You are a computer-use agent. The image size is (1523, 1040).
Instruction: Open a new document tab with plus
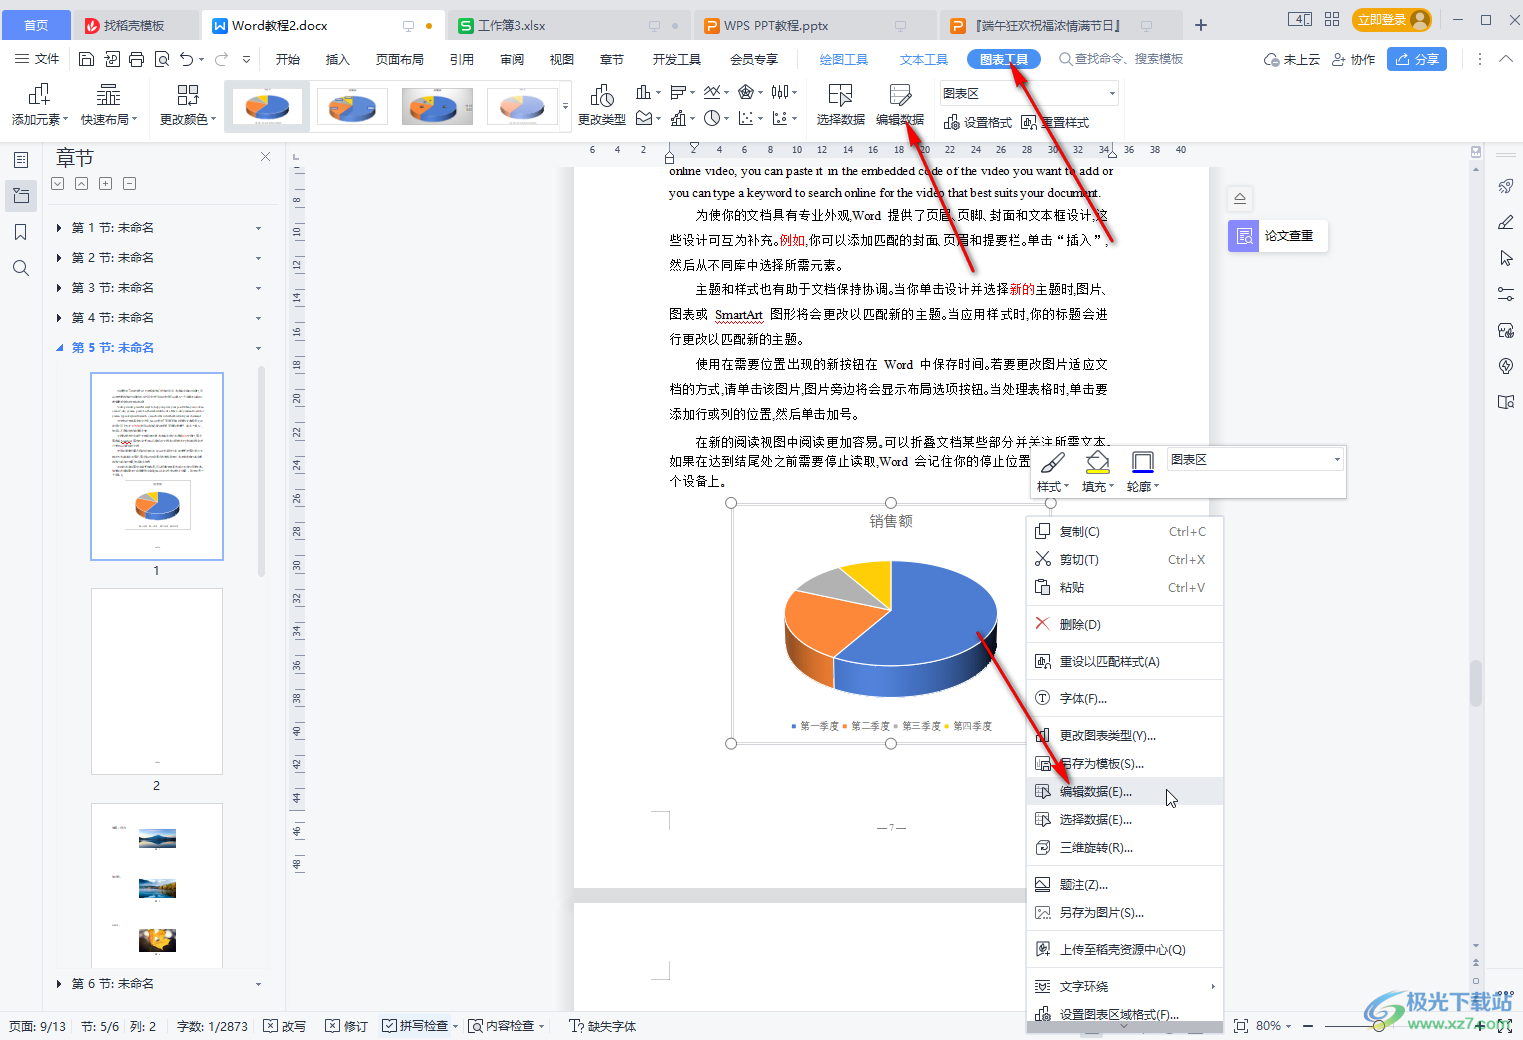click(x=1201, y=25)
